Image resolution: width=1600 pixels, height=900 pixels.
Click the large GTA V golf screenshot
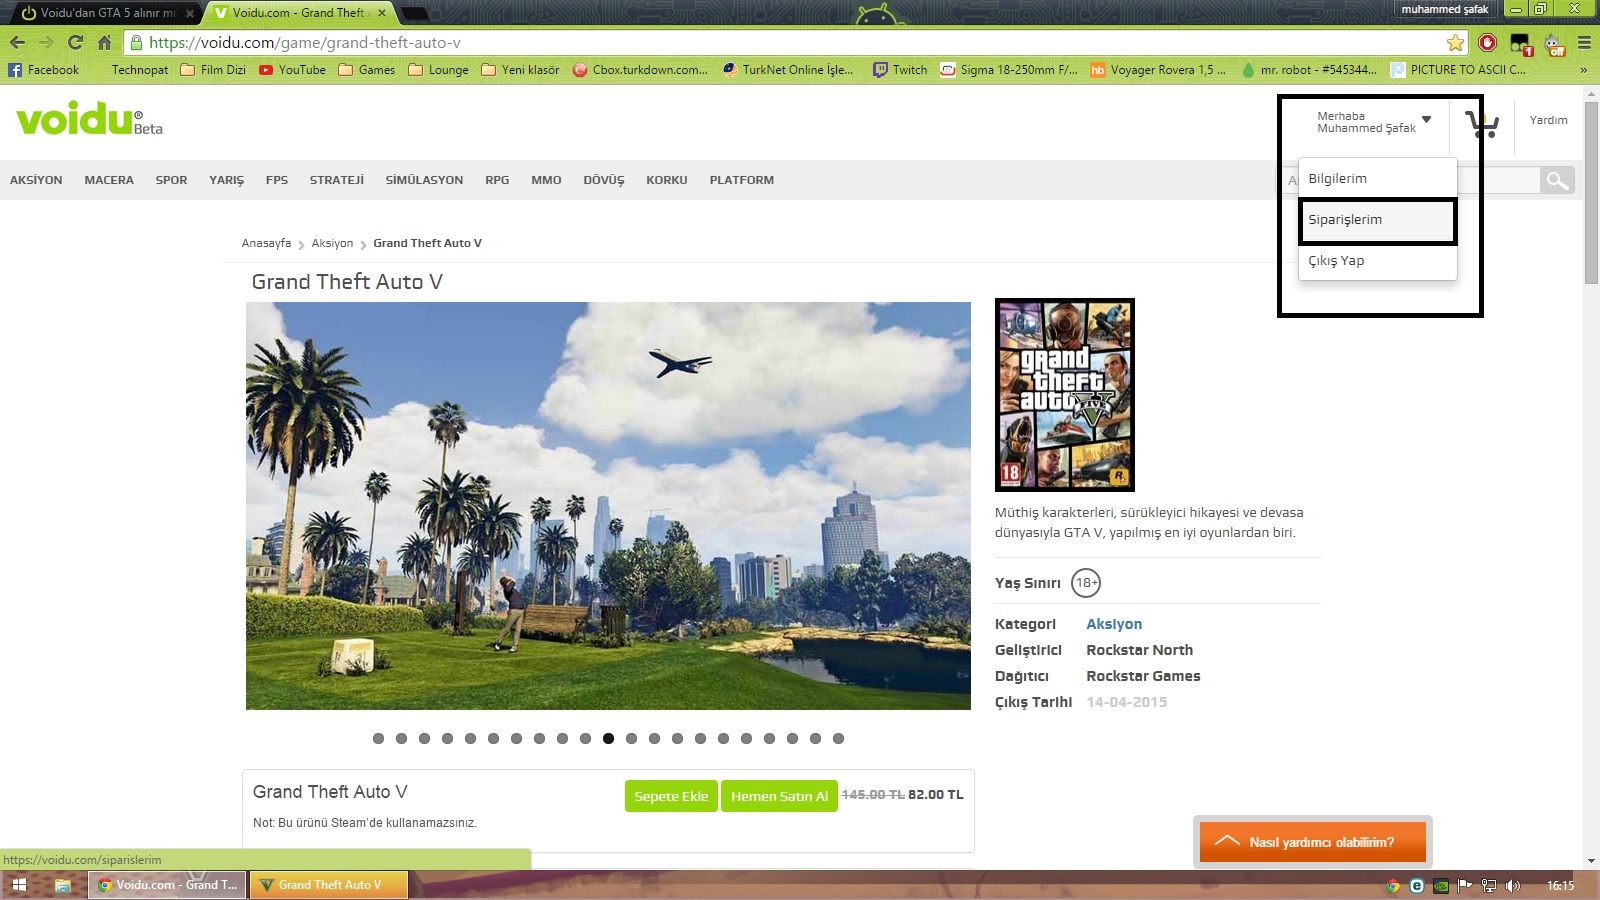coord(608,506)
